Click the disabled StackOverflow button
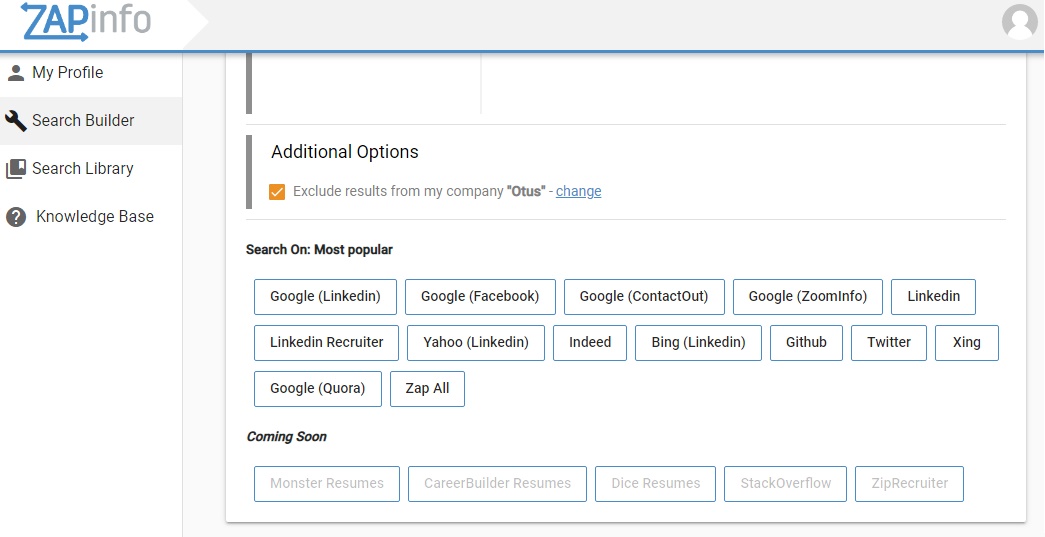The height and width of the screenshot is (537, 1045). [786, 484]
